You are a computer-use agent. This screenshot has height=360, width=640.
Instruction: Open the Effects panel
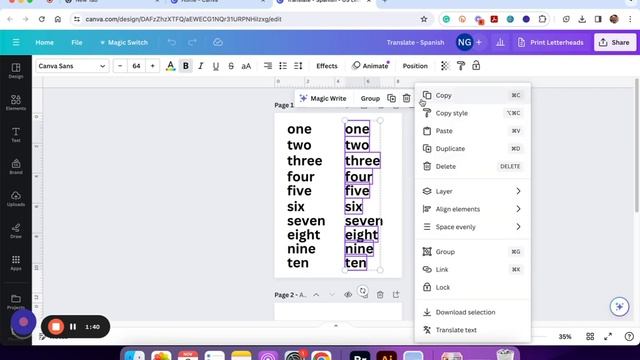(327, 66)
